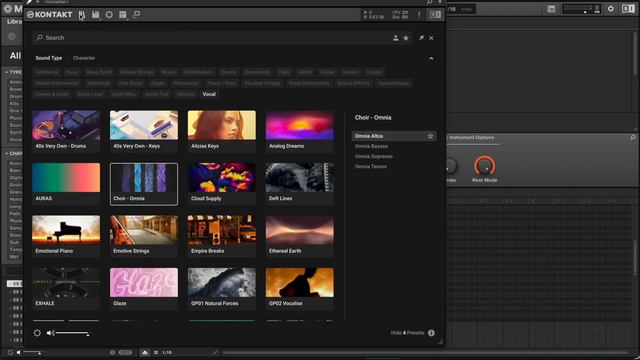Open the Ethereal Earth library
Image resolution: width=640 pixels, height=360 pixels.
coord(300,236)
